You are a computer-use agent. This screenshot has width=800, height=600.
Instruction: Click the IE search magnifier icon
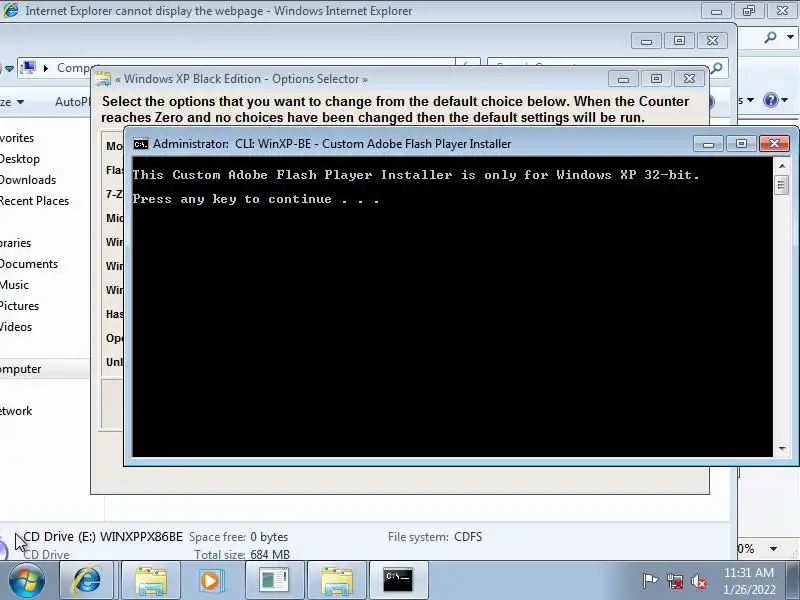[x=770, y=37]
